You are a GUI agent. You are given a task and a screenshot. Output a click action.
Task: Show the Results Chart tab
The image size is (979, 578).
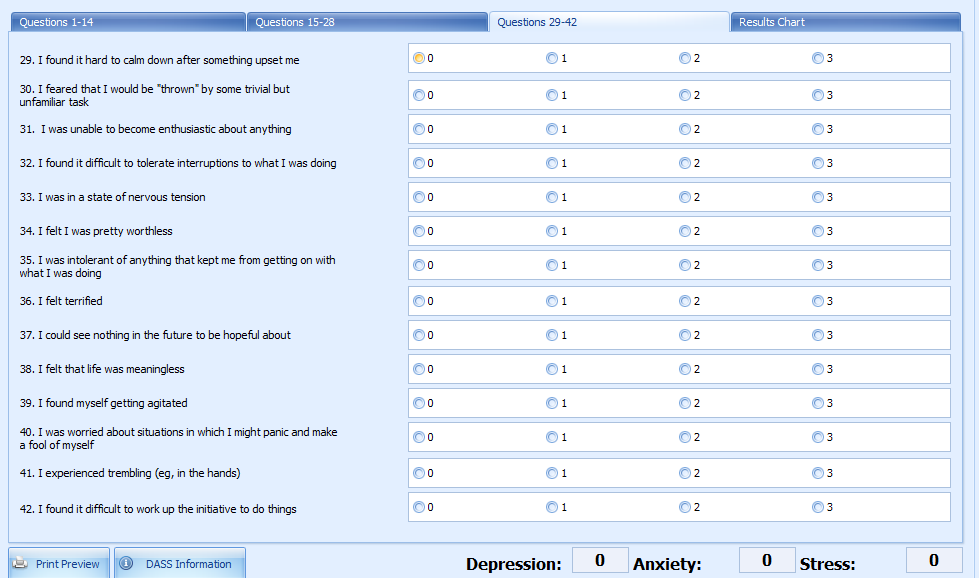click(845, 22)
